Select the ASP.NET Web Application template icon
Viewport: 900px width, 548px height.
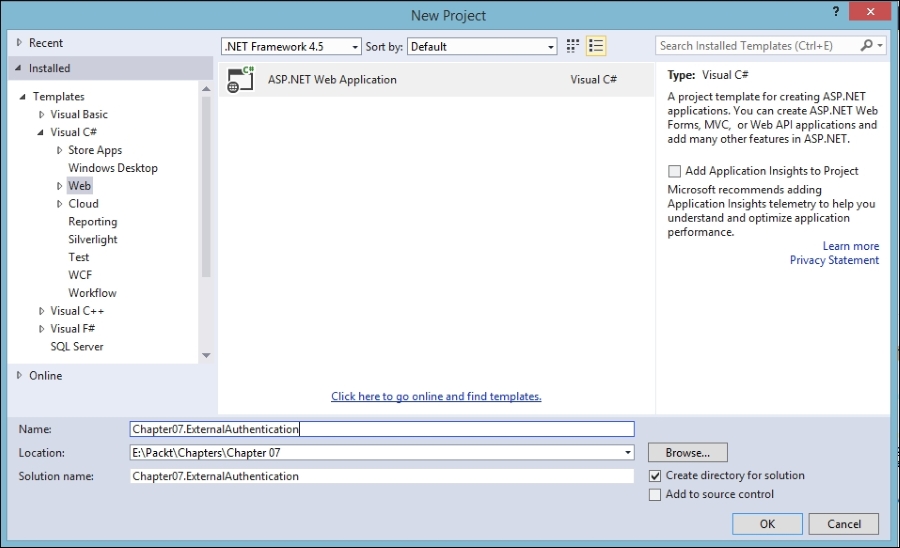click(240, 80)
